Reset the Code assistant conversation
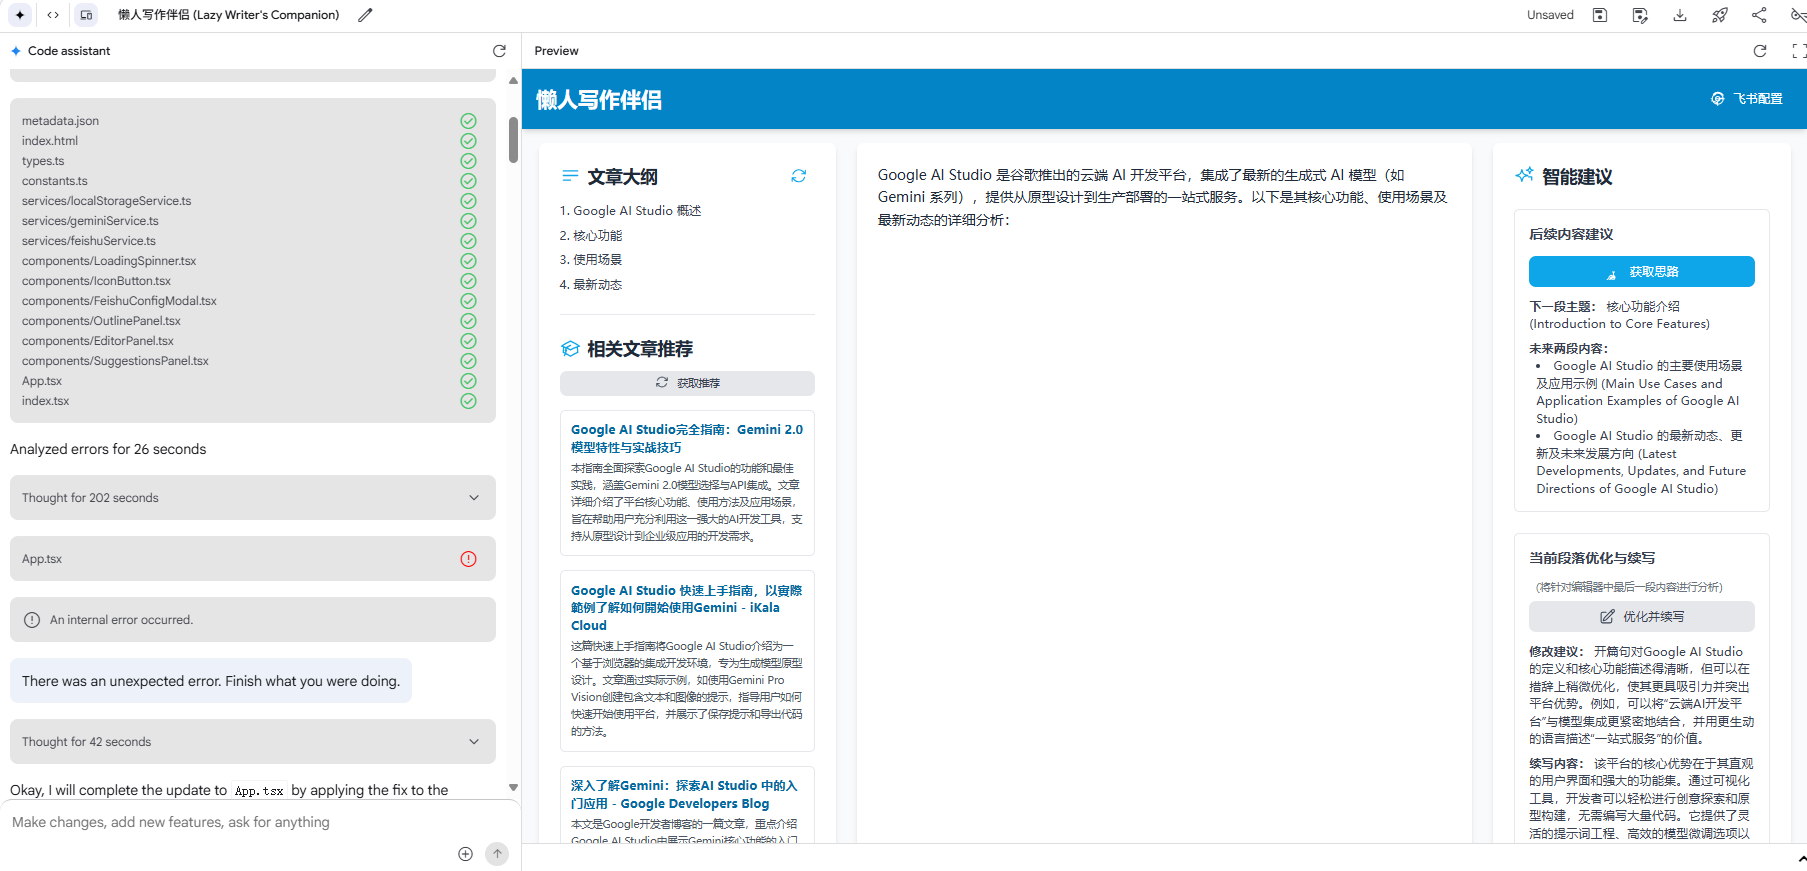The width and height of the screenshot is (1807, 871). point(499,51)
